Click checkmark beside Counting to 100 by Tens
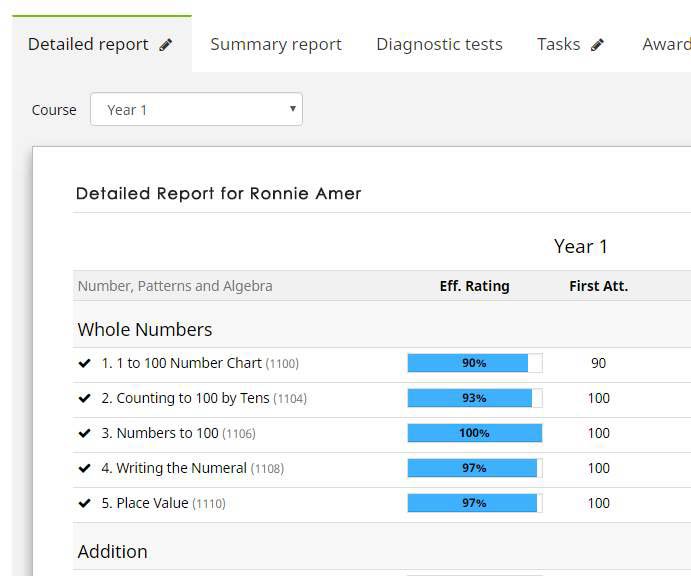This screenshot has width=691, height=576. (85, 399)
